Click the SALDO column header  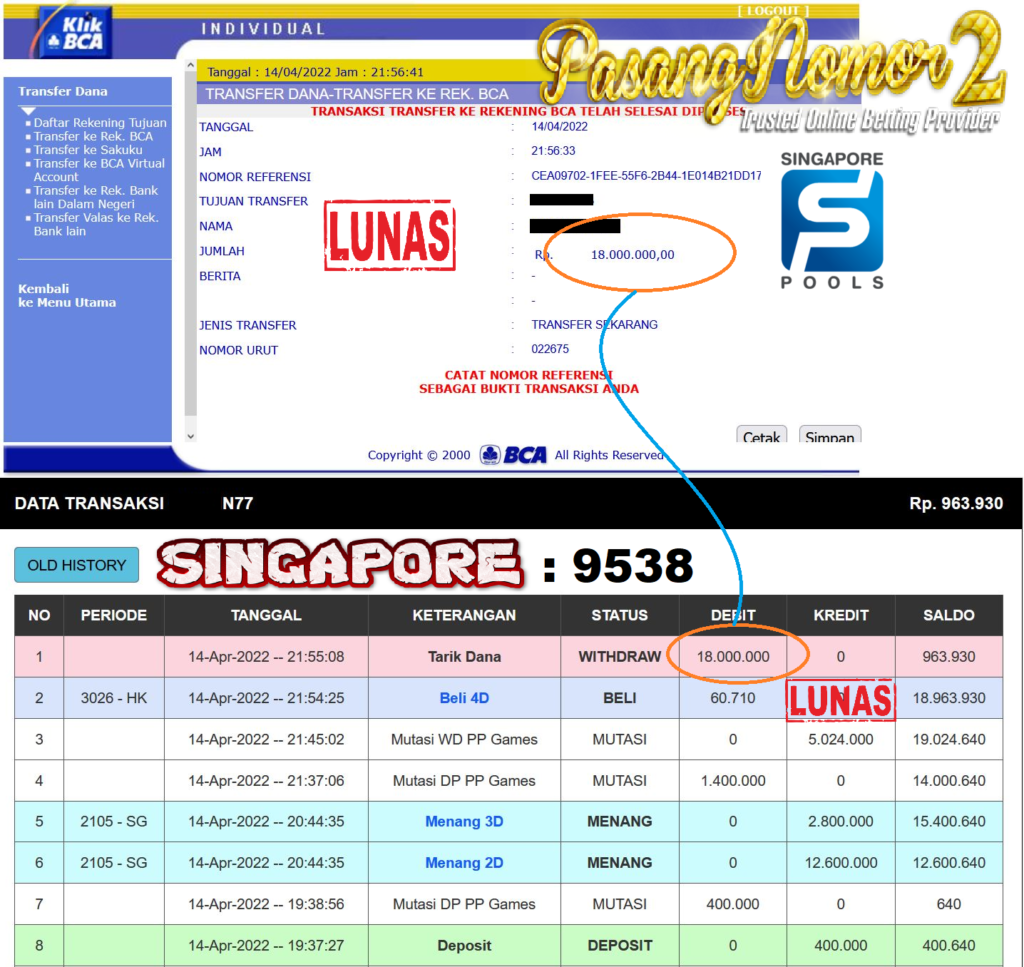(x=949, y=615)
